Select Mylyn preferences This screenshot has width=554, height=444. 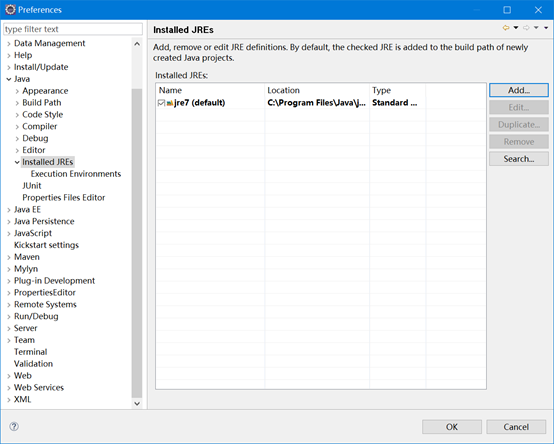pyautogui.click(x=26, y=269)
